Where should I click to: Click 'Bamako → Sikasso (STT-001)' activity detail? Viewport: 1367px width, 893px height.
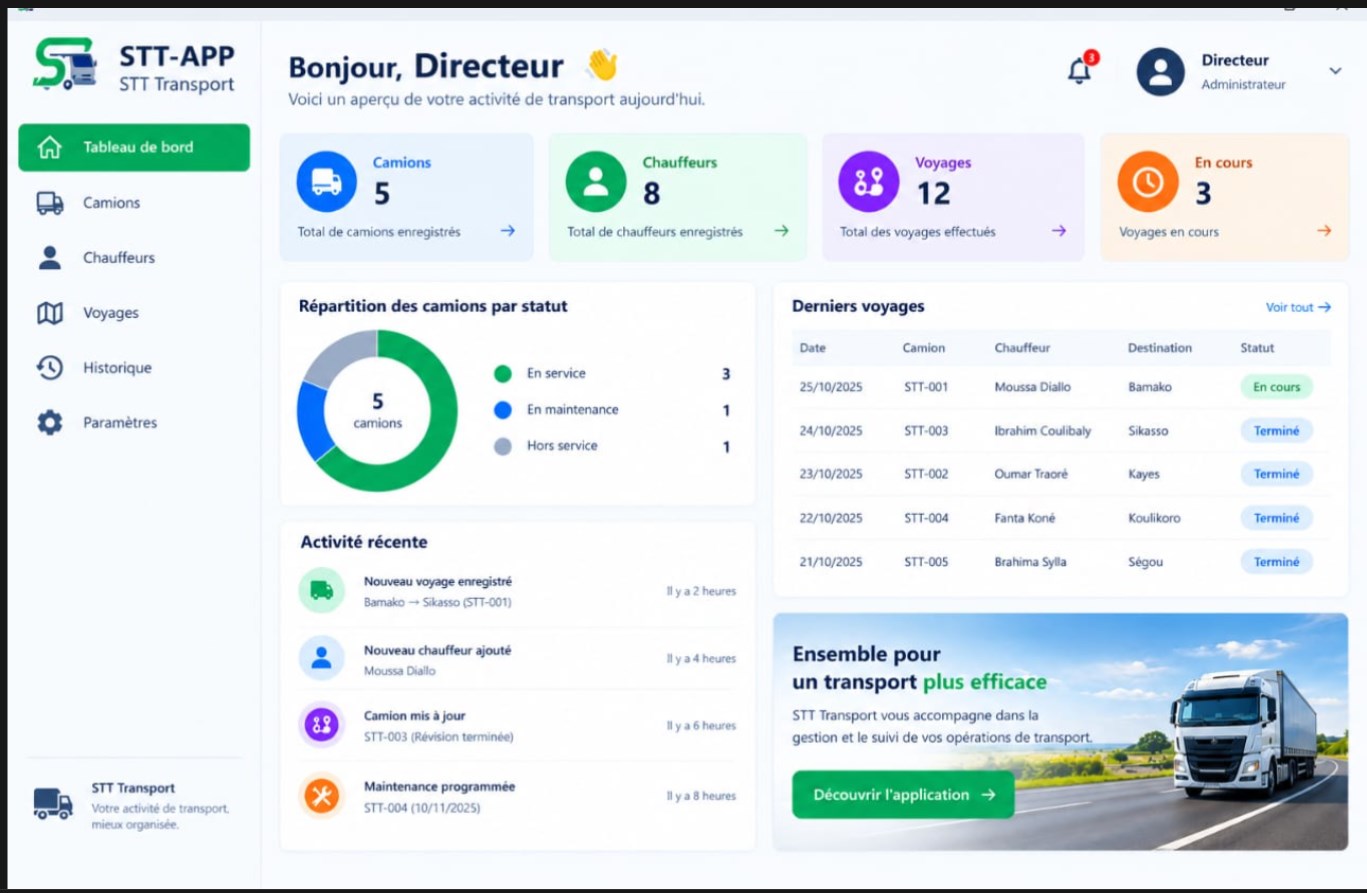click(x=437, y=603)
